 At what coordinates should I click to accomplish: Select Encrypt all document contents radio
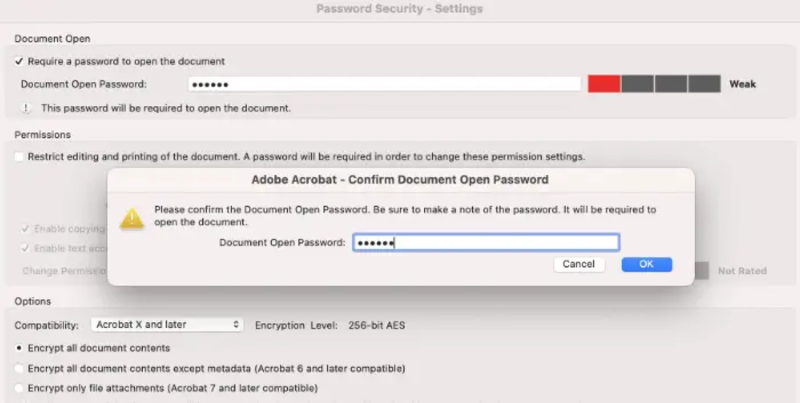tap(20, 348)
